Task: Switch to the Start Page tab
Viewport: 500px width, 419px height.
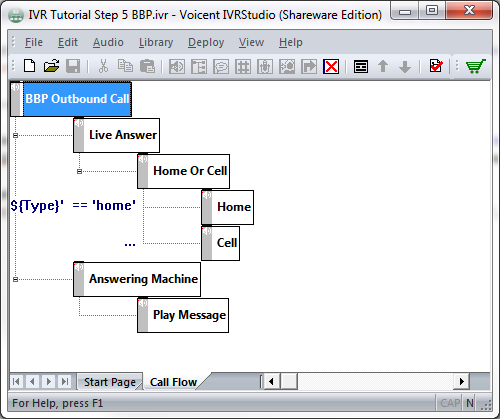Action: (x=110, y=382)
